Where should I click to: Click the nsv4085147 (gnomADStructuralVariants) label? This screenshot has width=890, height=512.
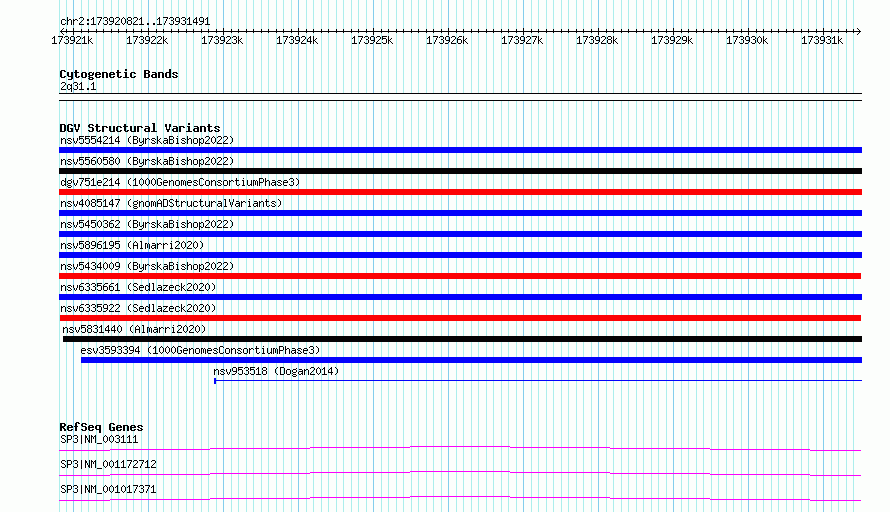click(171, 203)
